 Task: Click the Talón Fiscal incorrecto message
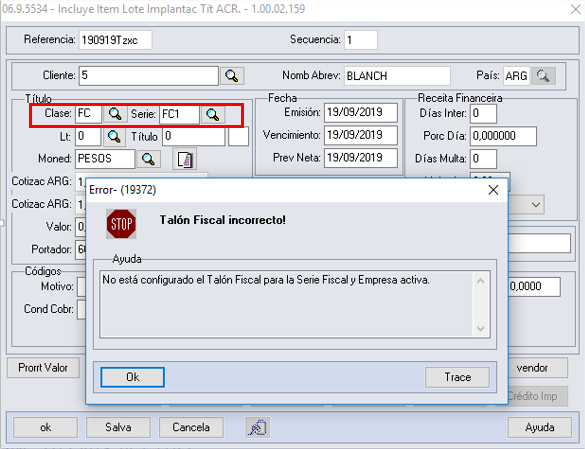click(223, 220)
